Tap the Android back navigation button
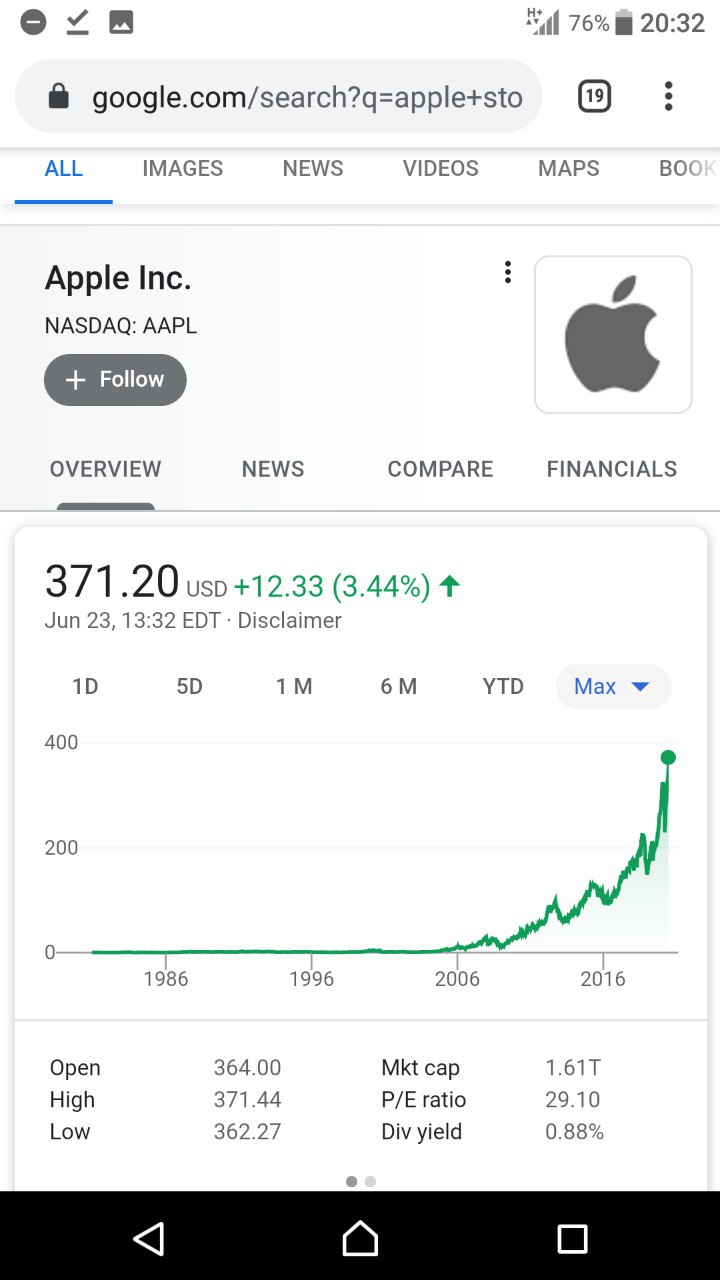This screenshot has width=720, height=1280. coord(148,1239)
